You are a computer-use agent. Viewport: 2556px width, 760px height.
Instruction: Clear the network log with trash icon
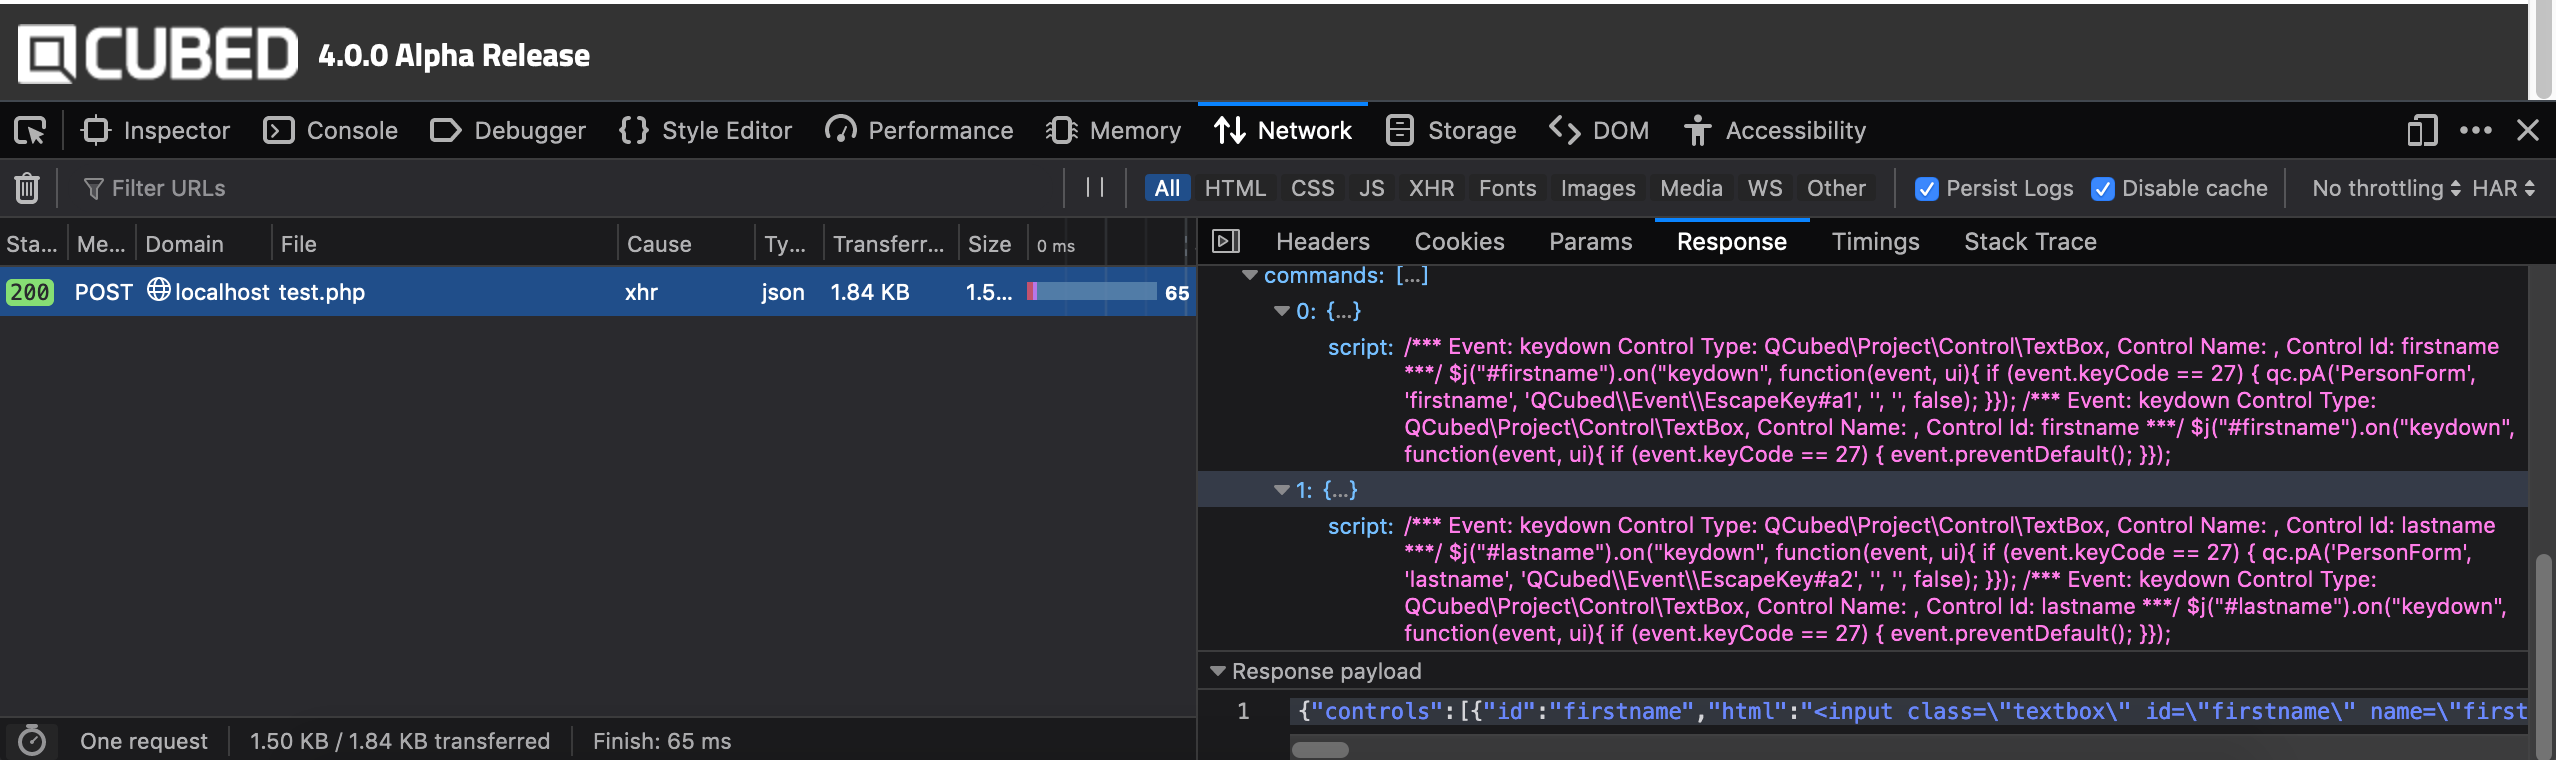click(27, 188)
